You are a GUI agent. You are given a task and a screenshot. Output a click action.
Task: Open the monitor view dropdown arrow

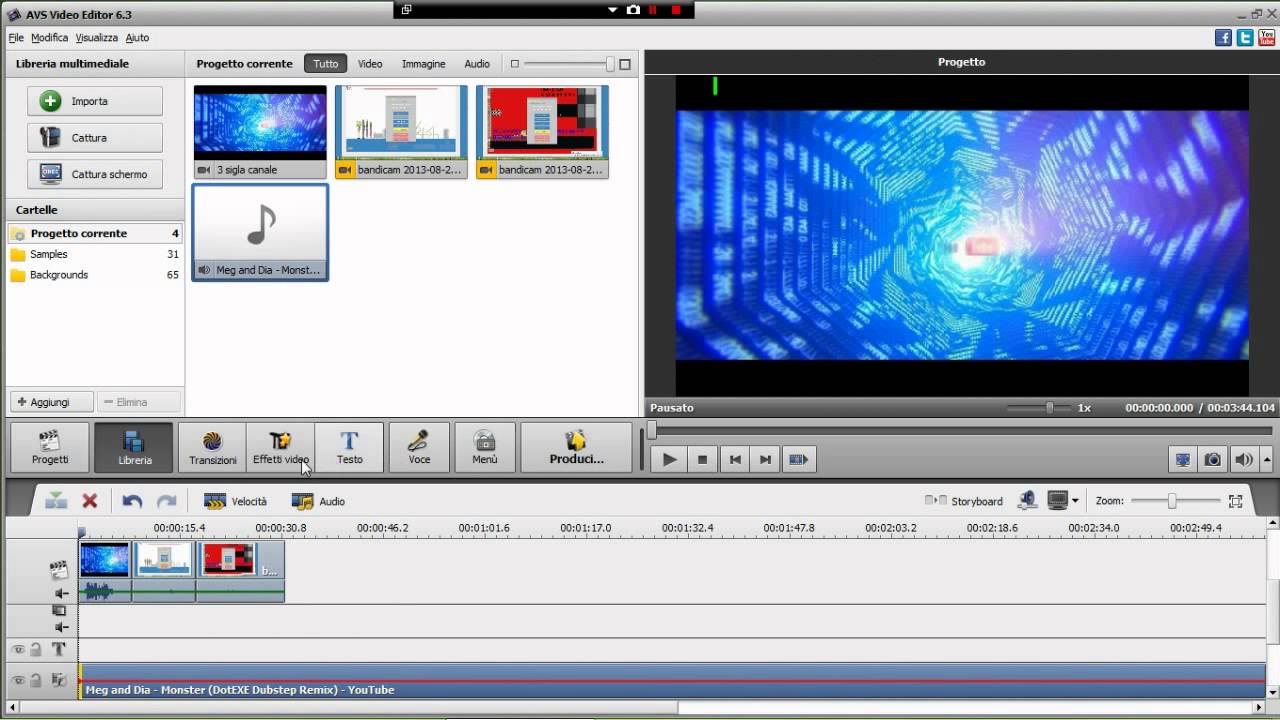(x=1076, y=501)
